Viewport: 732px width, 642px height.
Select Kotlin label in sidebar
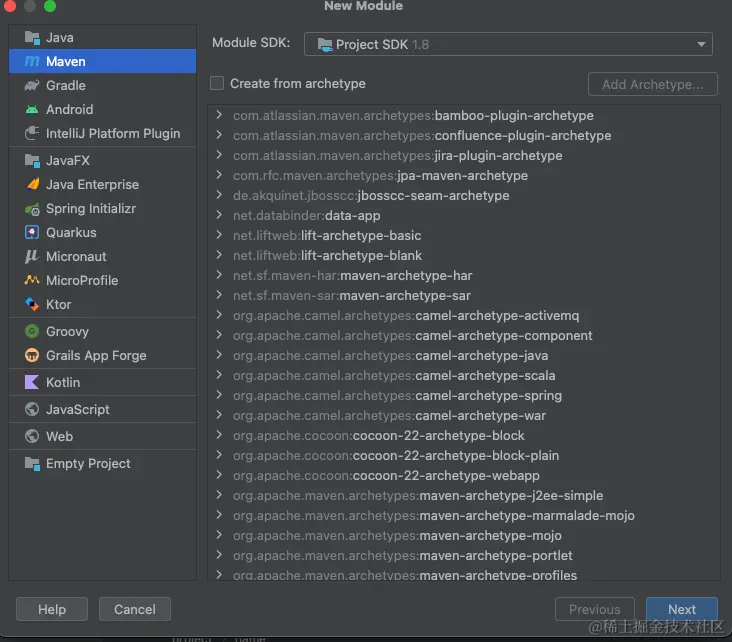pos(63,382)
